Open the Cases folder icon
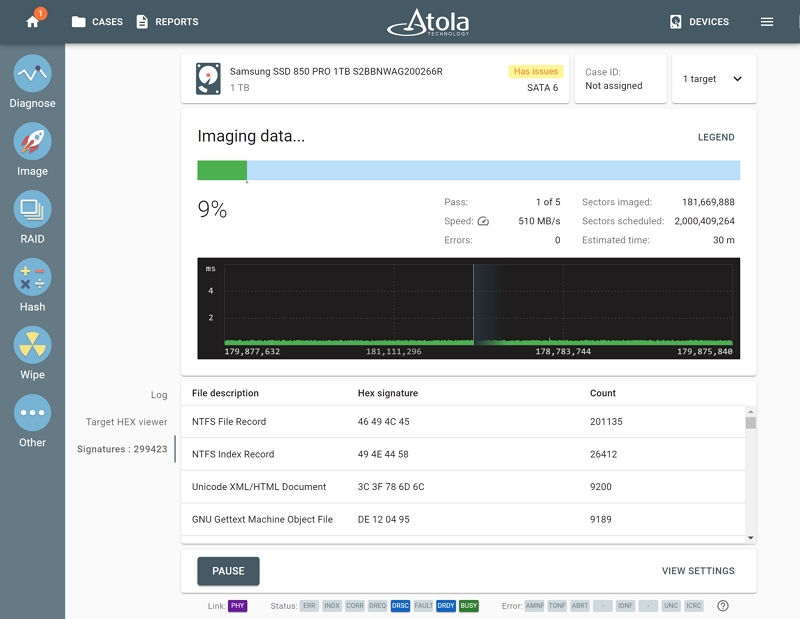This screenshot has height=619, width=800. 79,21
